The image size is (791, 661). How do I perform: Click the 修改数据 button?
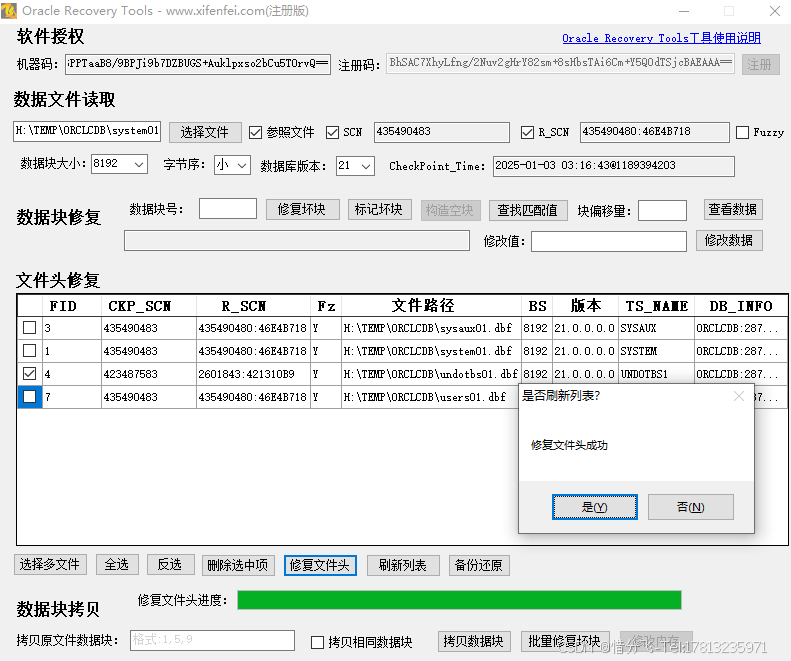[729, 240]
